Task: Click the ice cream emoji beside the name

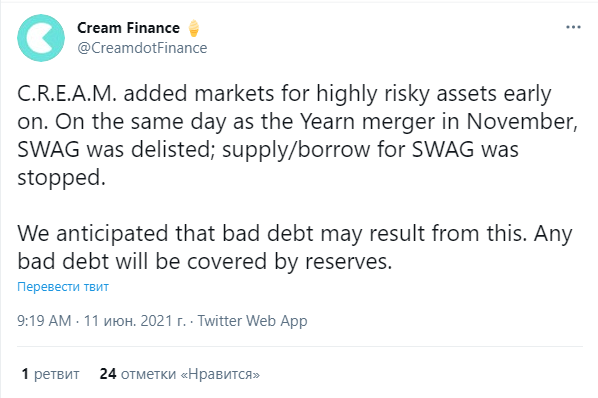Action: 194,28
